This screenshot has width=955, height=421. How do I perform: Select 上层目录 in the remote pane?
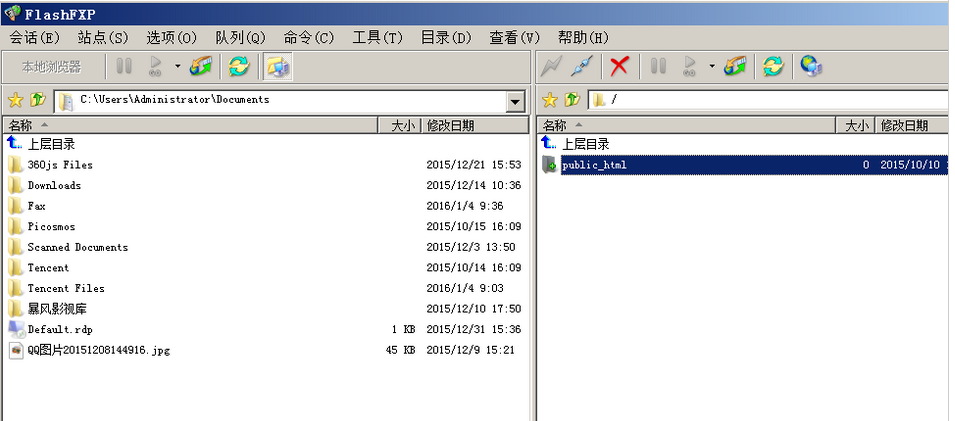[585, 144]
